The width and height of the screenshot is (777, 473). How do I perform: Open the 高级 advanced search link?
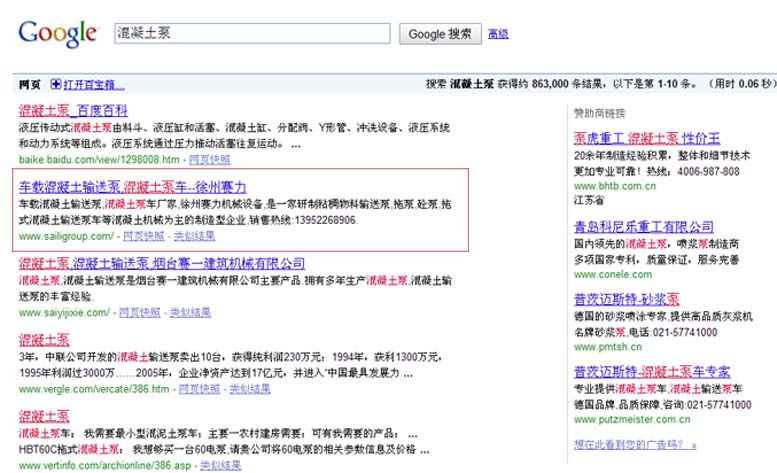point(498,34)
